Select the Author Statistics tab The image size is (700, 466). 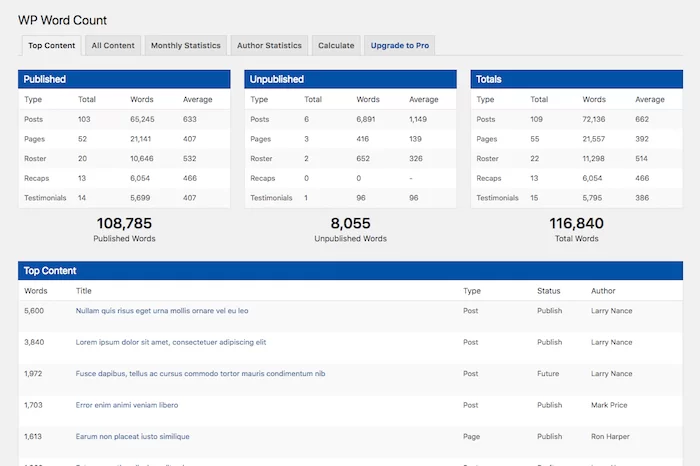[x=269, y=45]
